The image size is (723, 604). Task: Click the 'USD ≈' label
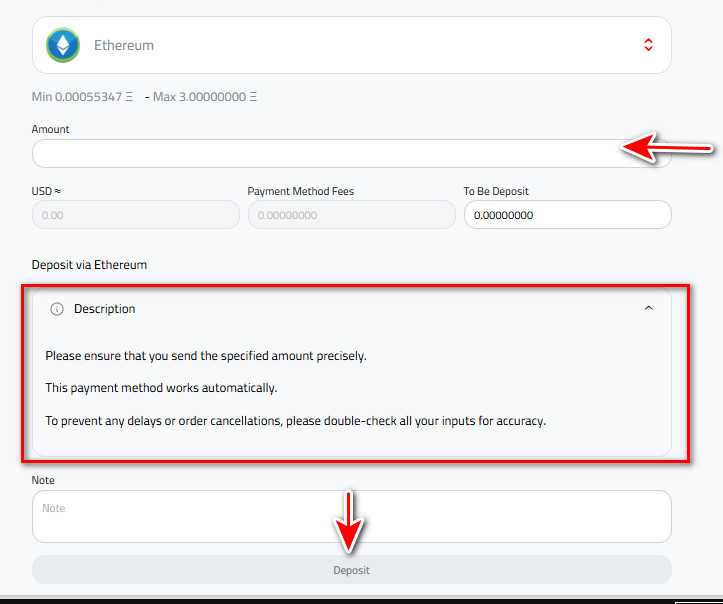46,191
